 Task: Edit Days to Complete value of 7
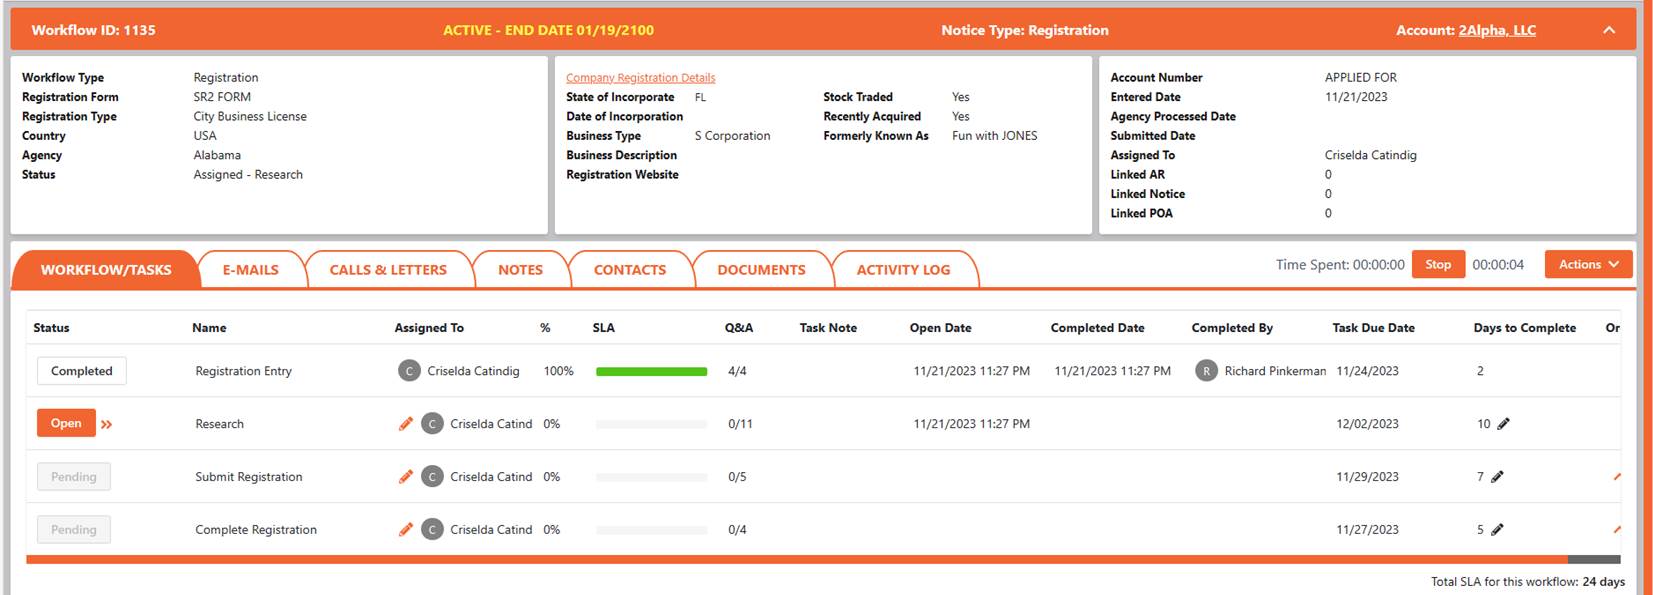point(1497,477)
